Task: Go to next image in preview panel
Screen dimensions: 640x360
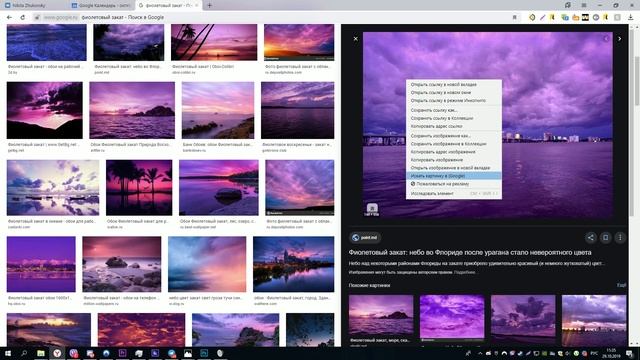Action: click(619, 39)
